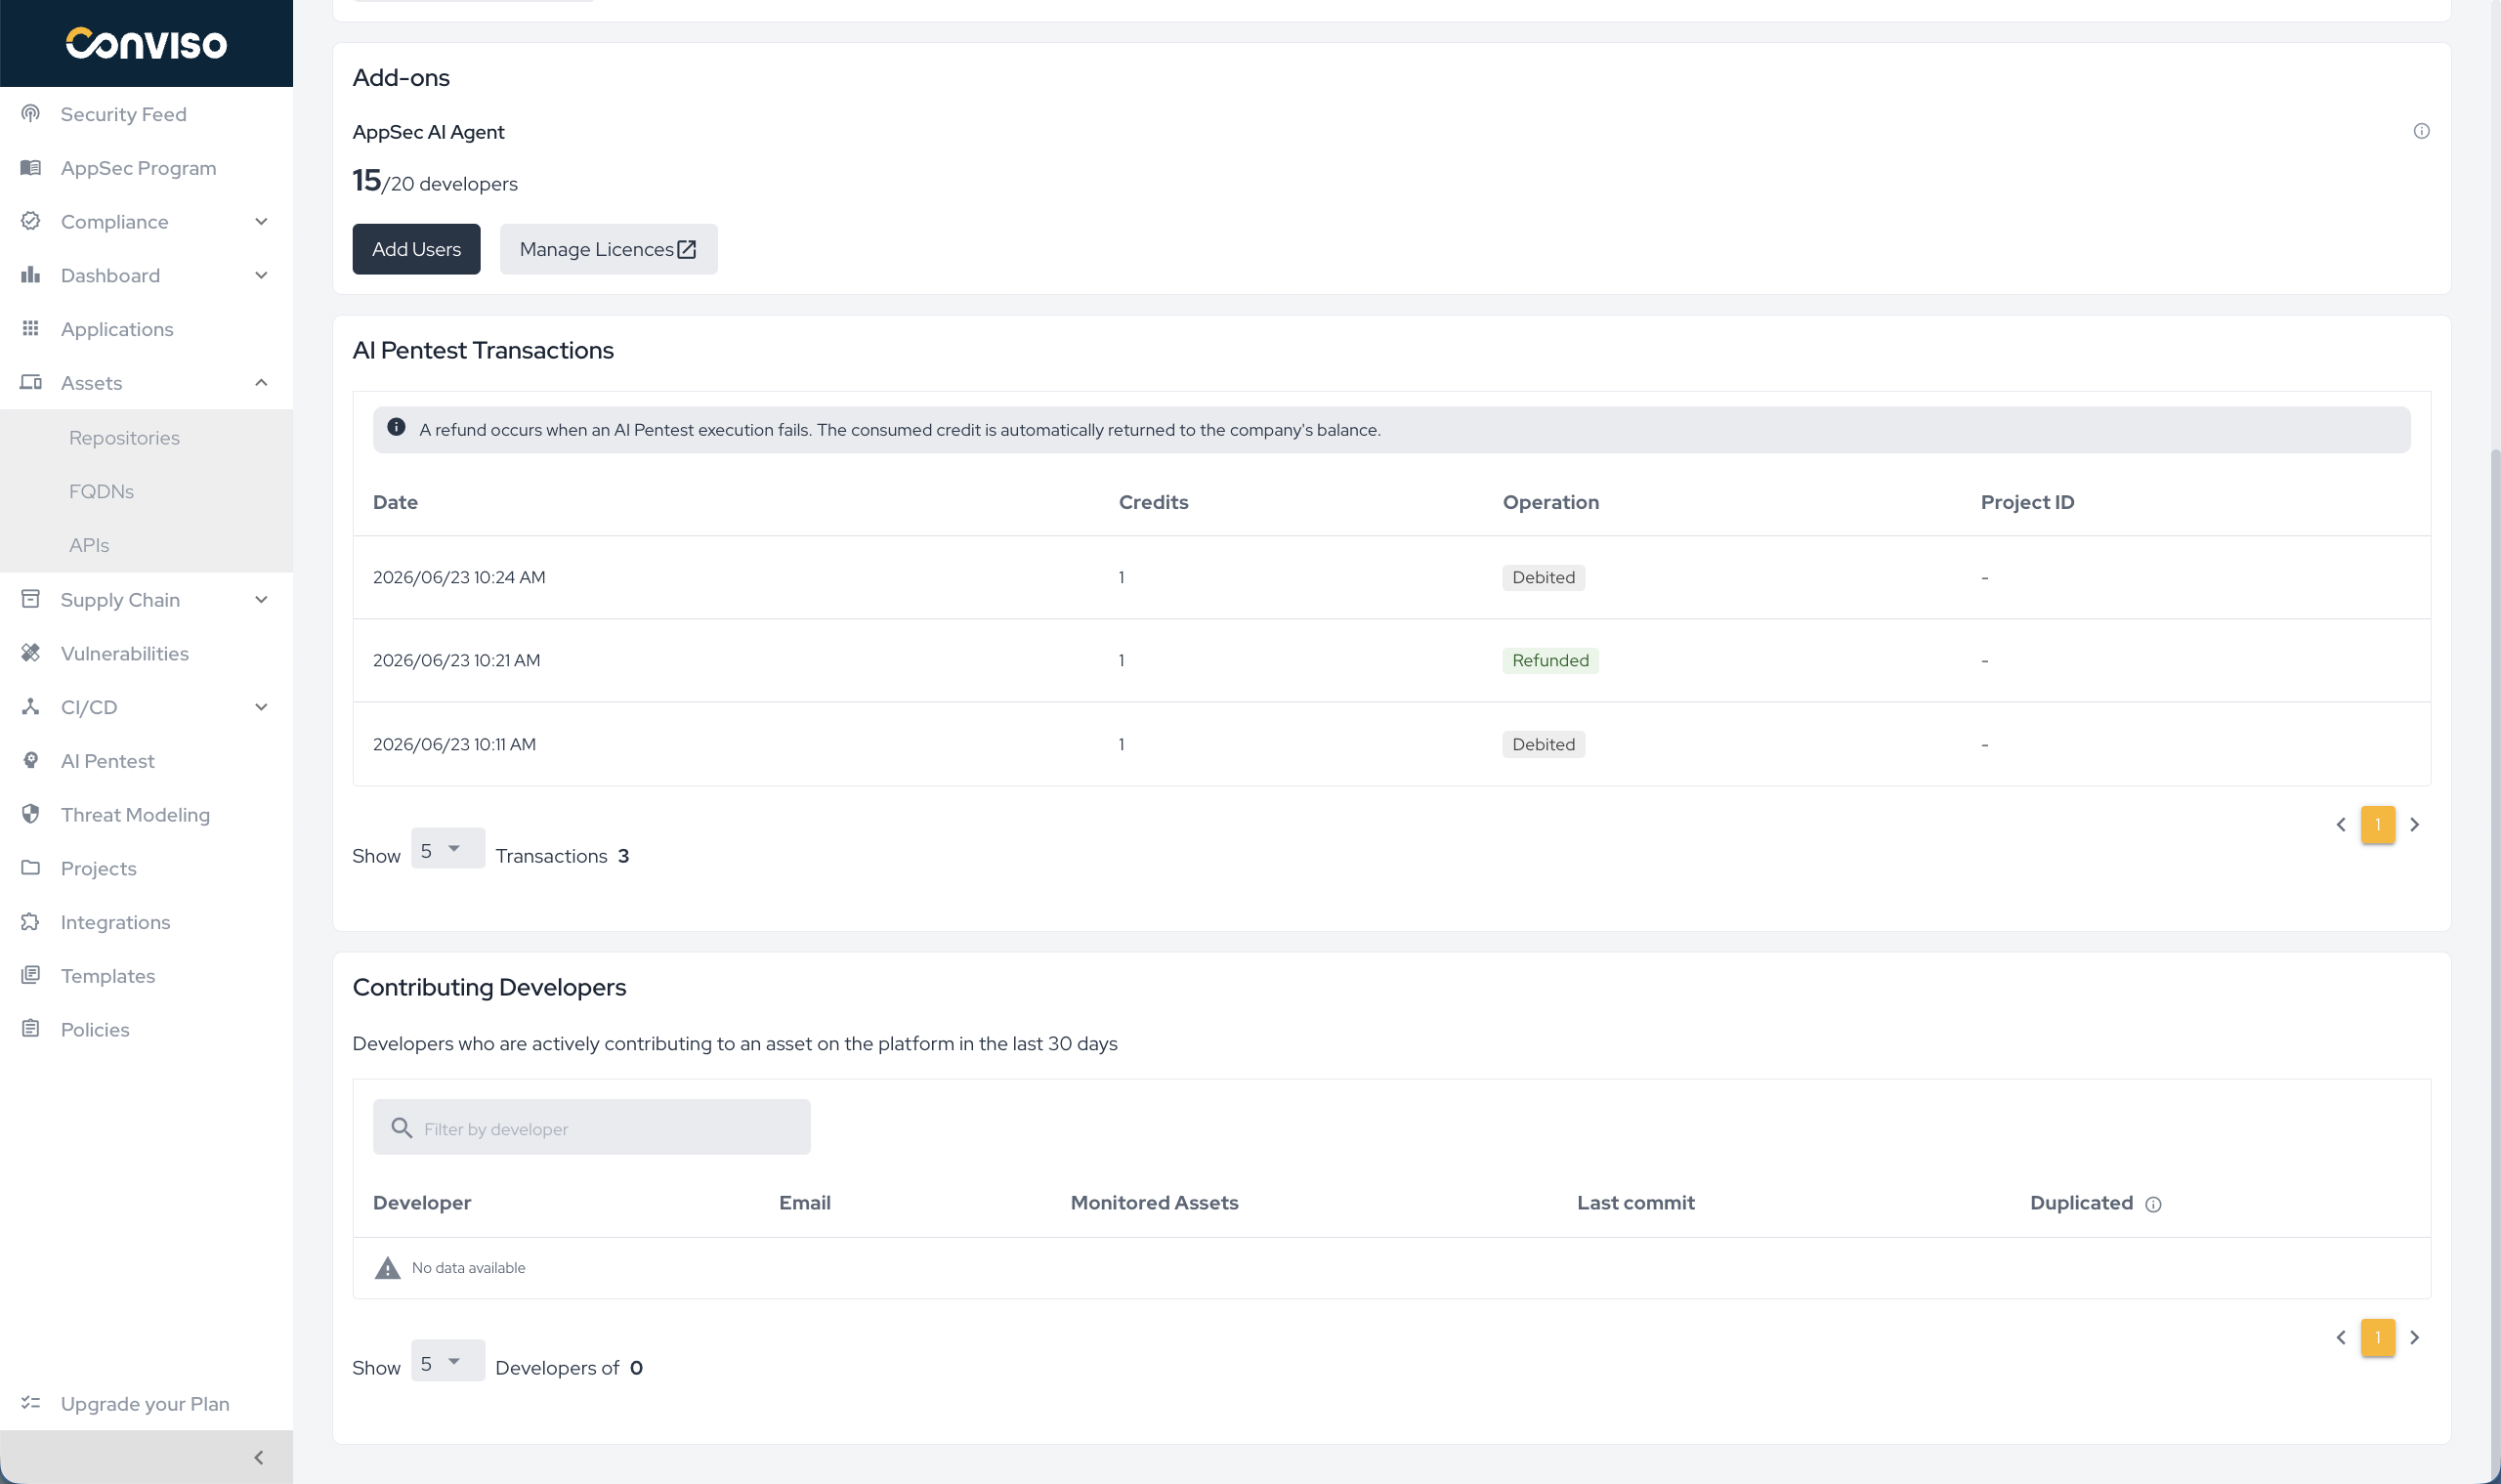Click the Dashboard bar chart icon
Screen dimensions: 2501x1484
pyautogui.click(x=31, y=275)
